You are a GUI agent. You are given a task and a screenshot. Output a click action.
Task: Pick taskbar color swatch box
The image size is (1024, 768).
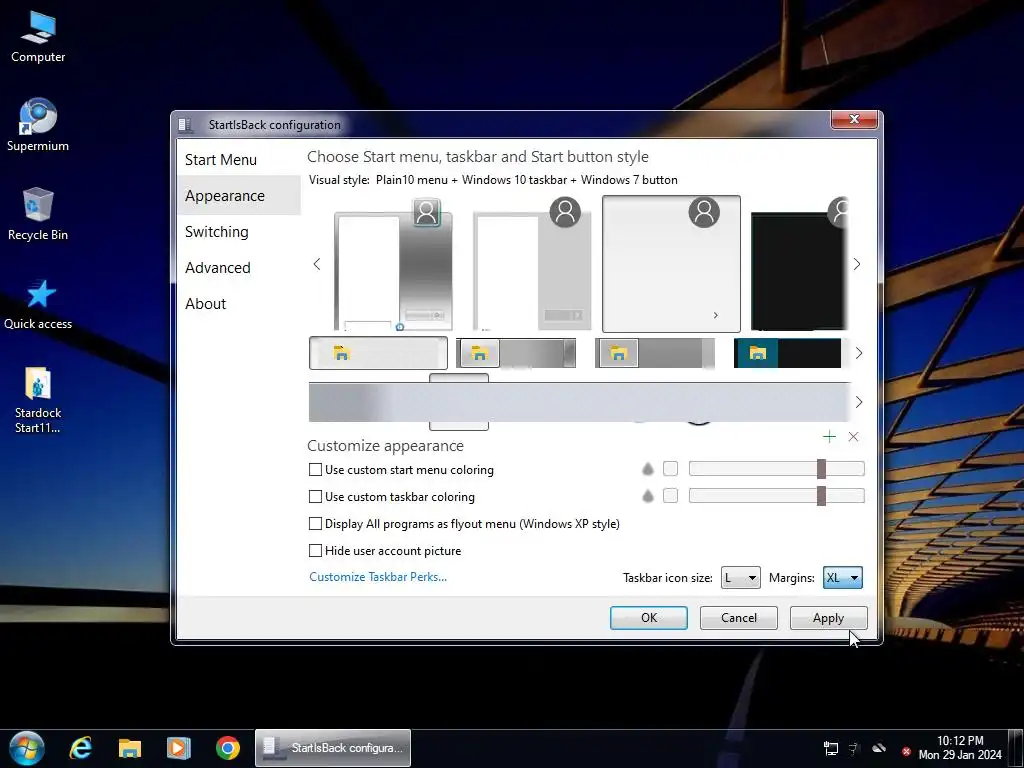click(670, 496)
